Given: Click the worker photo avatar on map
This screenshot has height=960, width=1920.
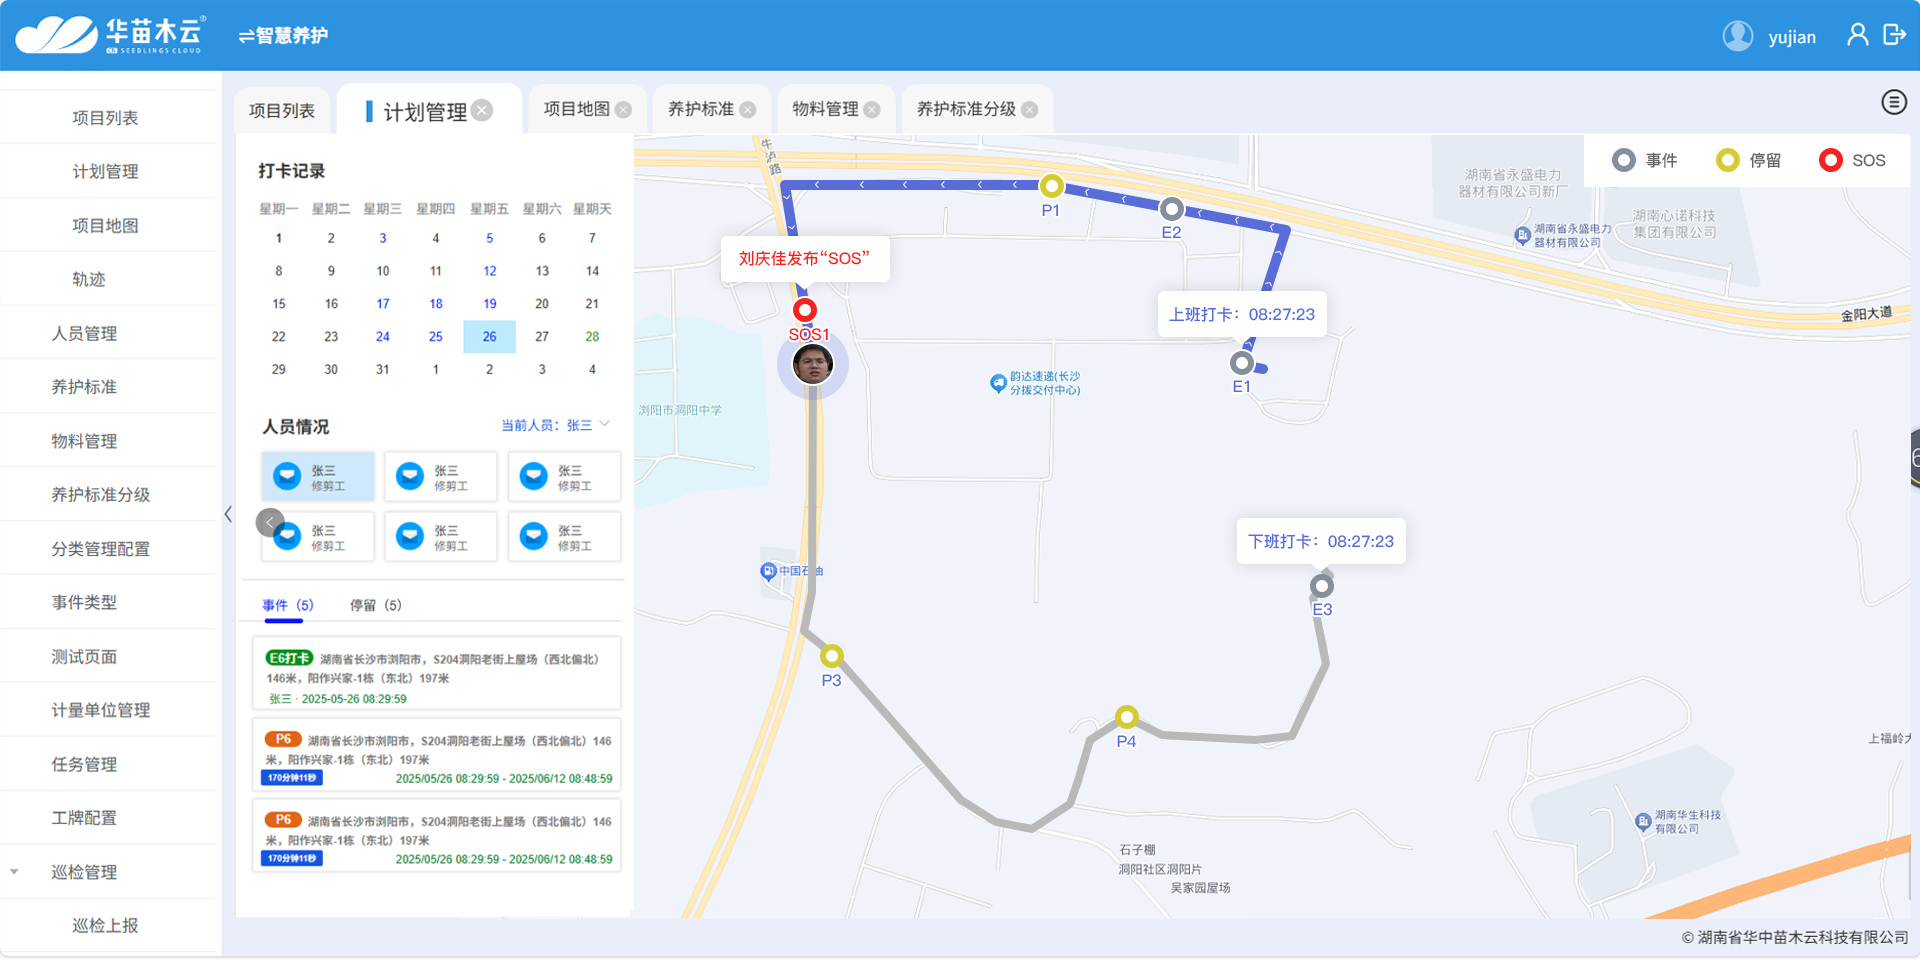Looking at the screenshot, I should pos(812,364).
